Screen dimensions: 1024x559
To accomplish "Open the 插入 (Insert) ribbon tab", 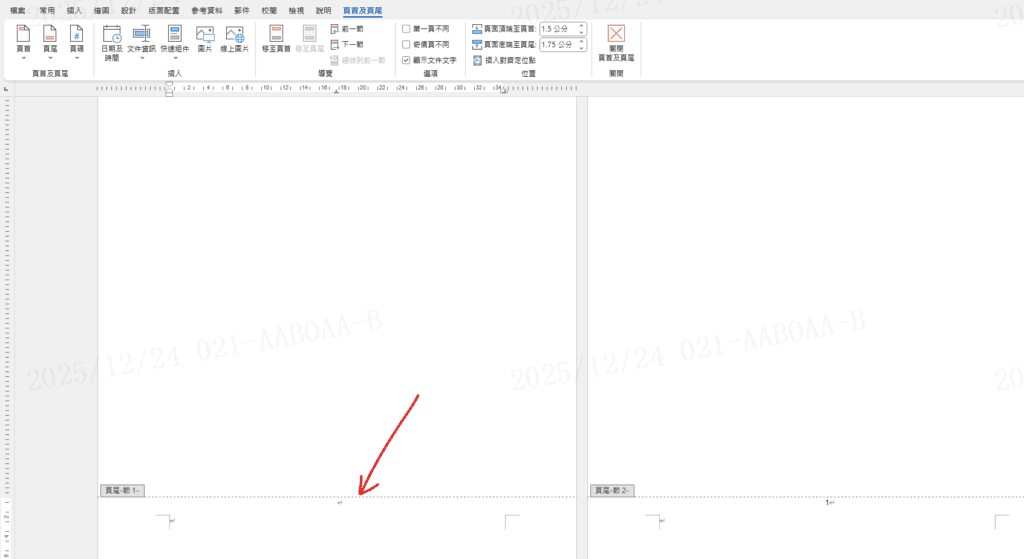I will 74,10.
